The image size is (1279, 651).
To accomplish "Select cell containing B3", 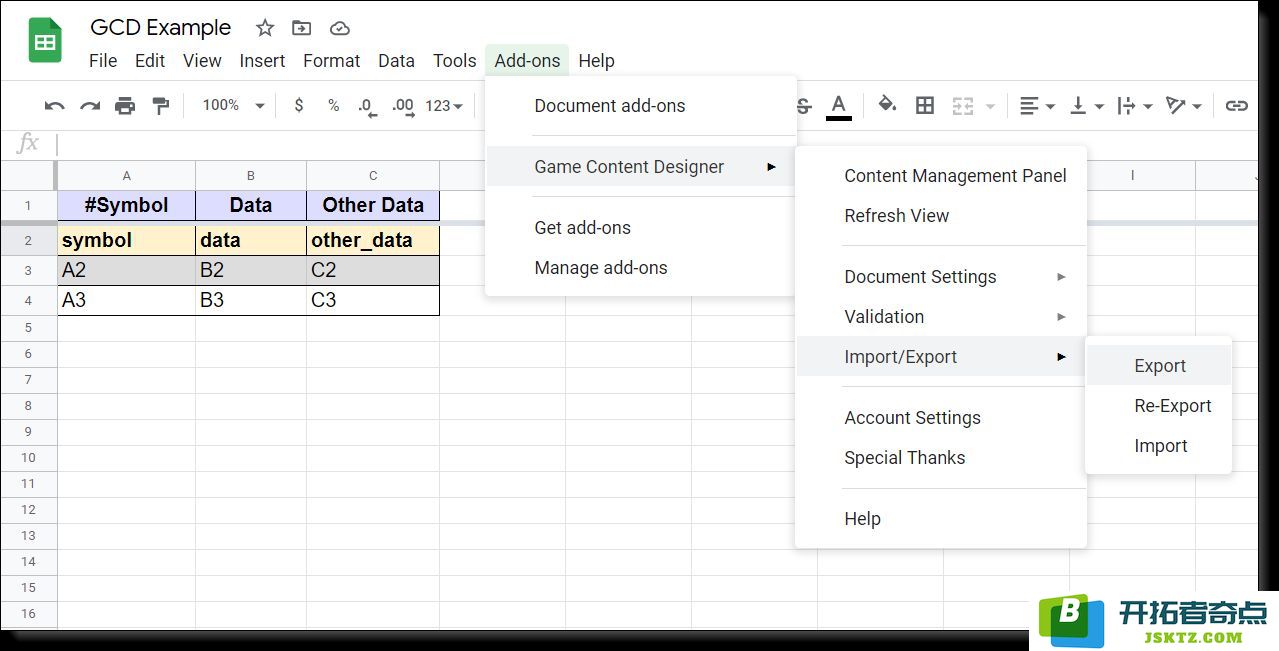I will click(251, 300).
